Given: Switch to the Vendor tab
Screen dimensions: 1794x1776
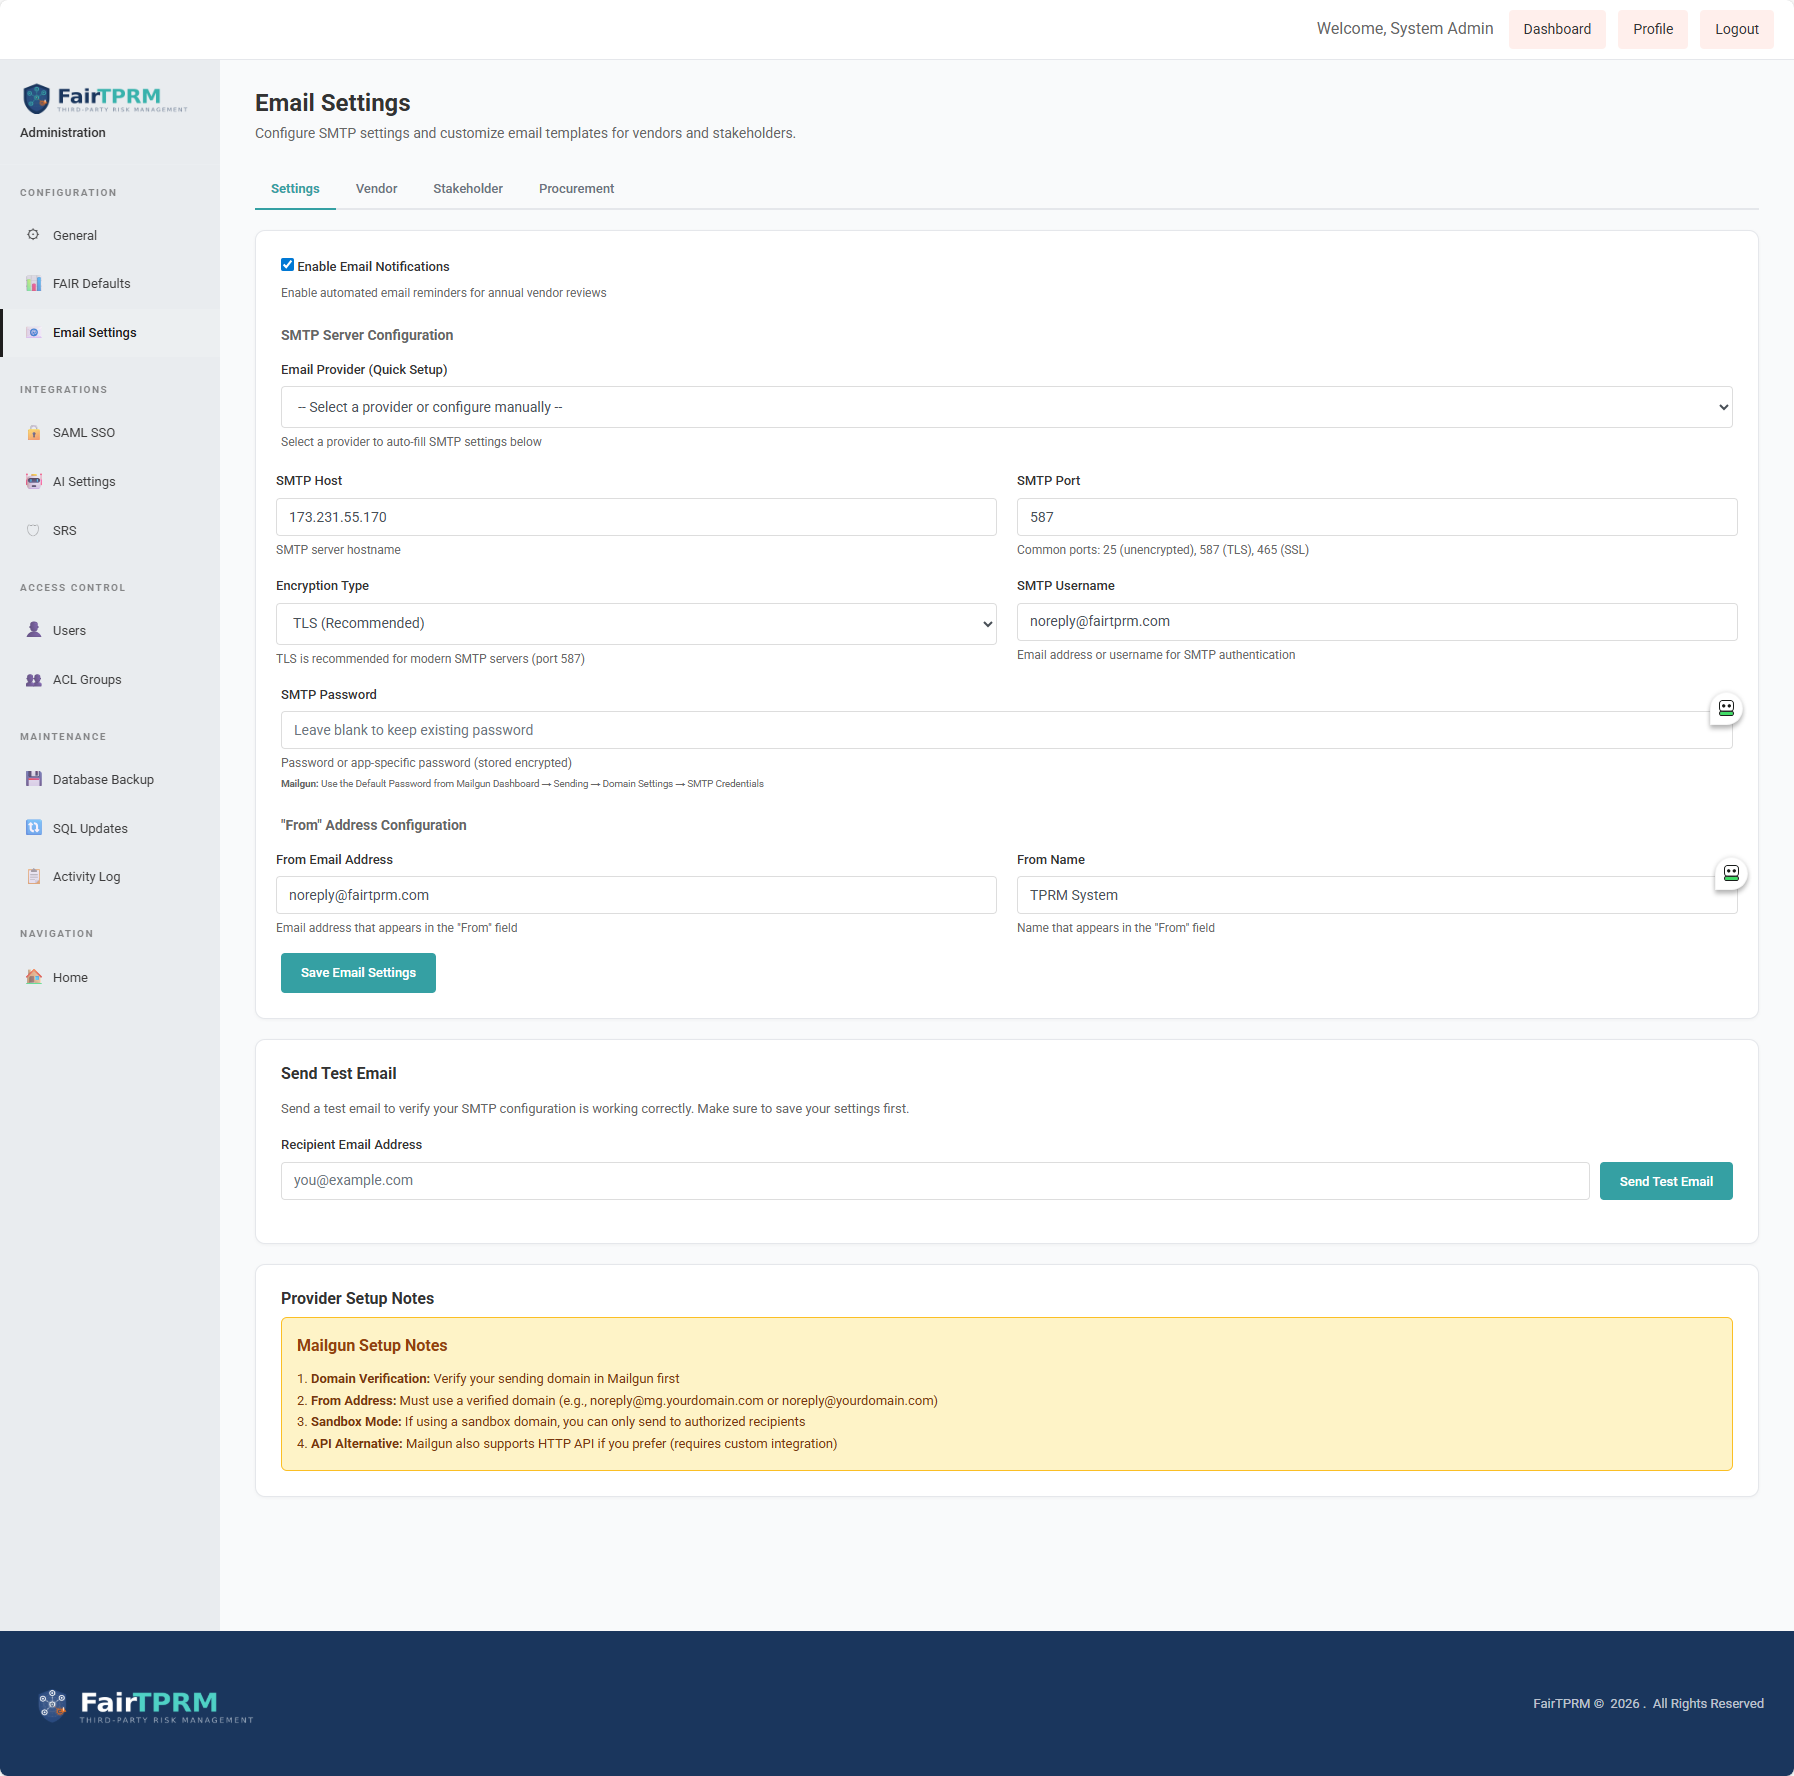Looking at the screenshot, I should (376, 189).
